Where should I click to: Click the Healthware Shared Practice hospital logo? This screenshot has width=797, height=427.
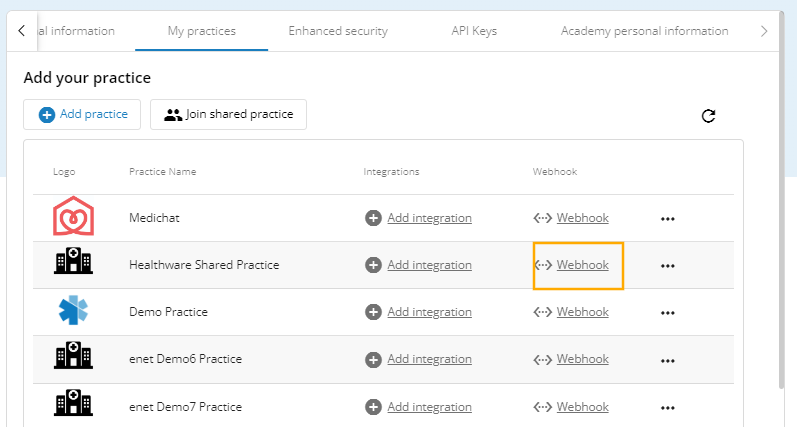73,264
